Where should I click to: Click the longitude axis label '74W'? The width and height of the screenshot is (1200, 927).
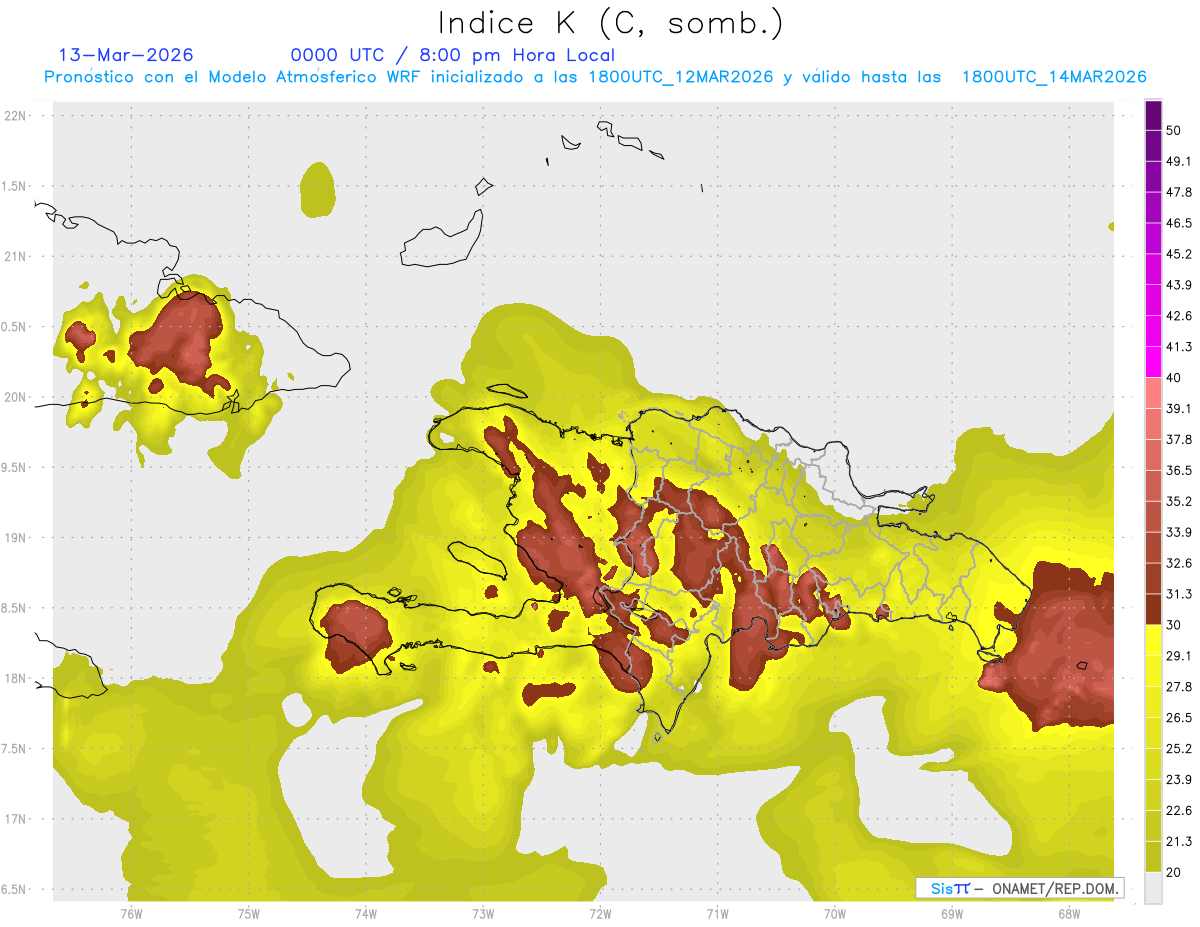tap(365, 914)
